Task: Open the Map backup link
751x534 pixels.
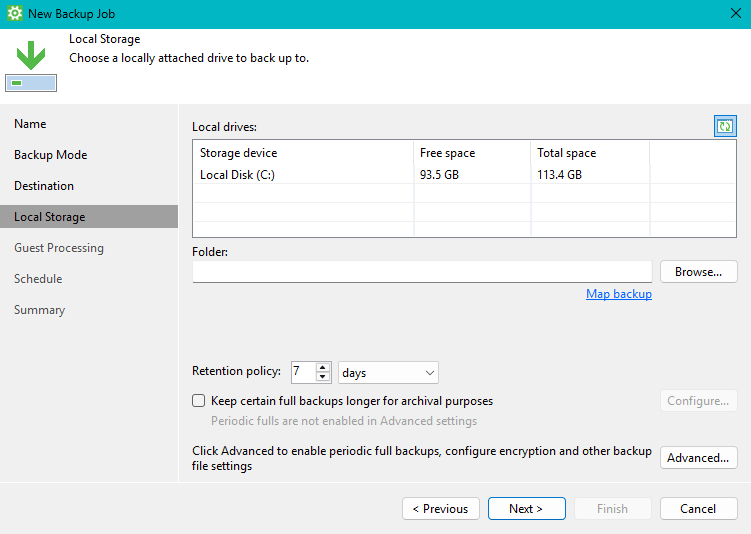Action: pos(618,294)
